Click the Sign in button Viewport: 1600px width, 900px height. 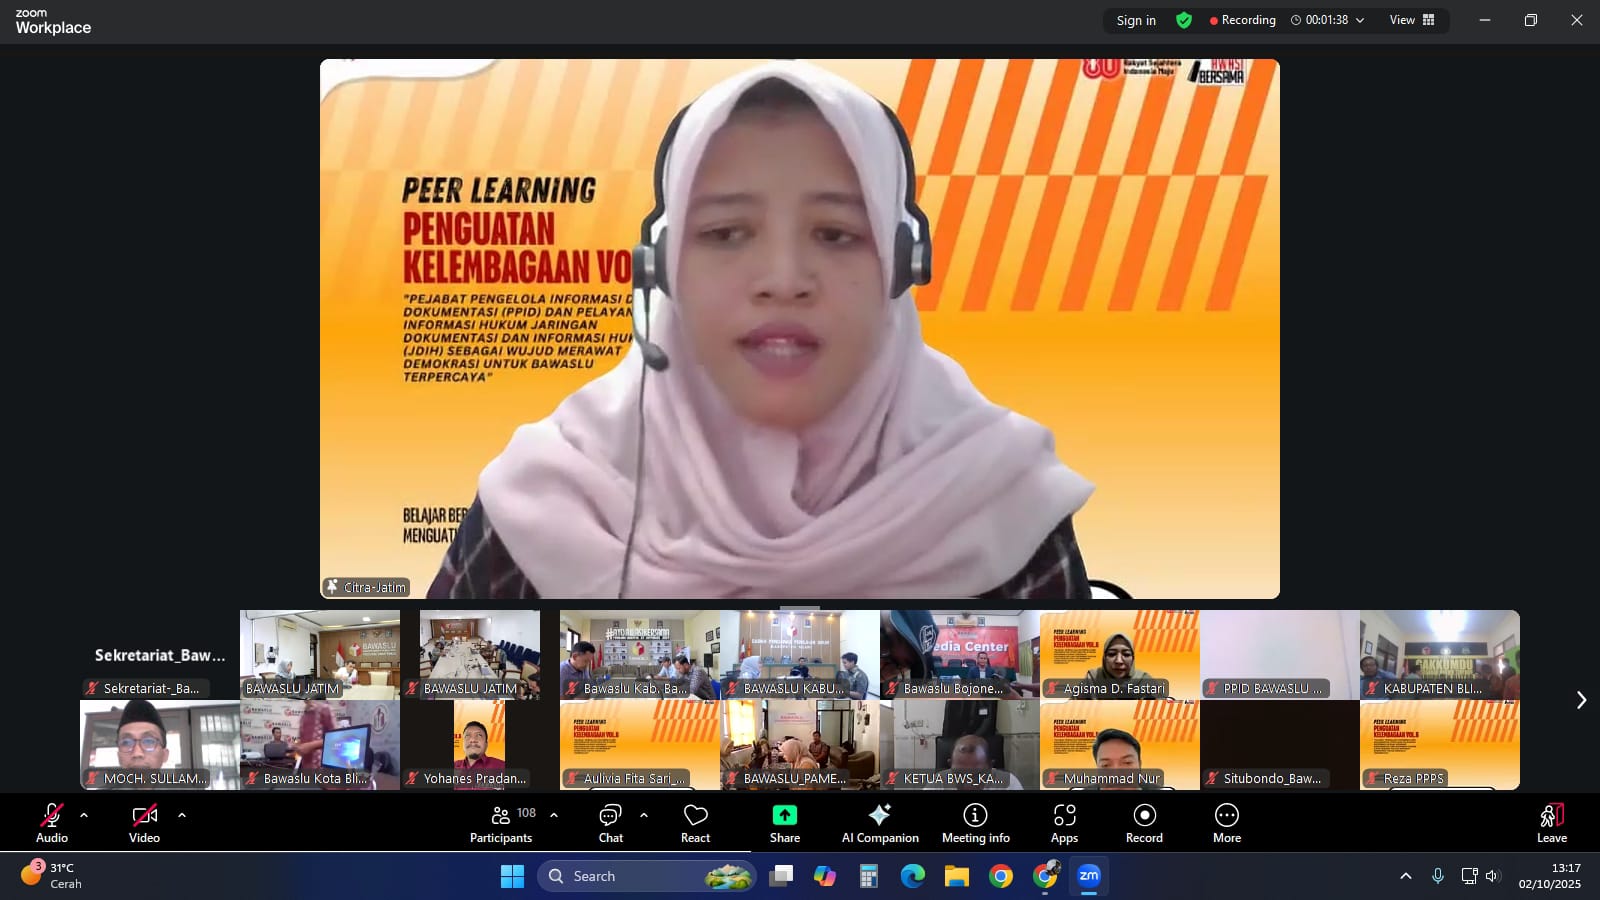coord(1136,20)
